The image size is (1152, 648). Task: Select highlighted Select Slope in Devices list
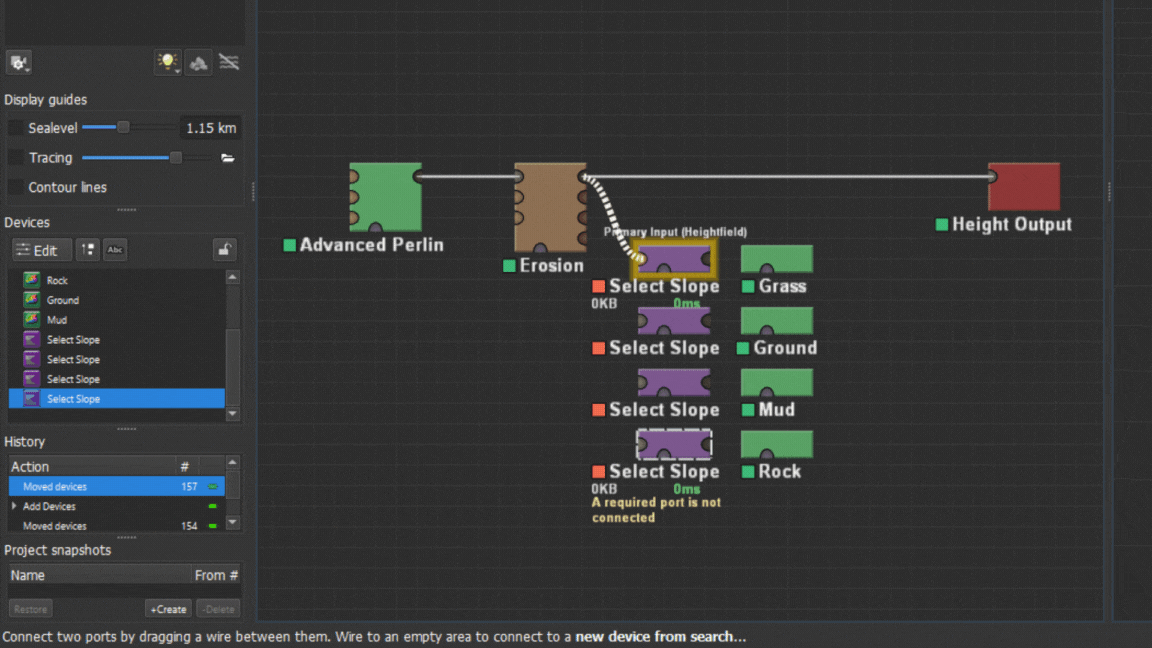tap(117, 399)
